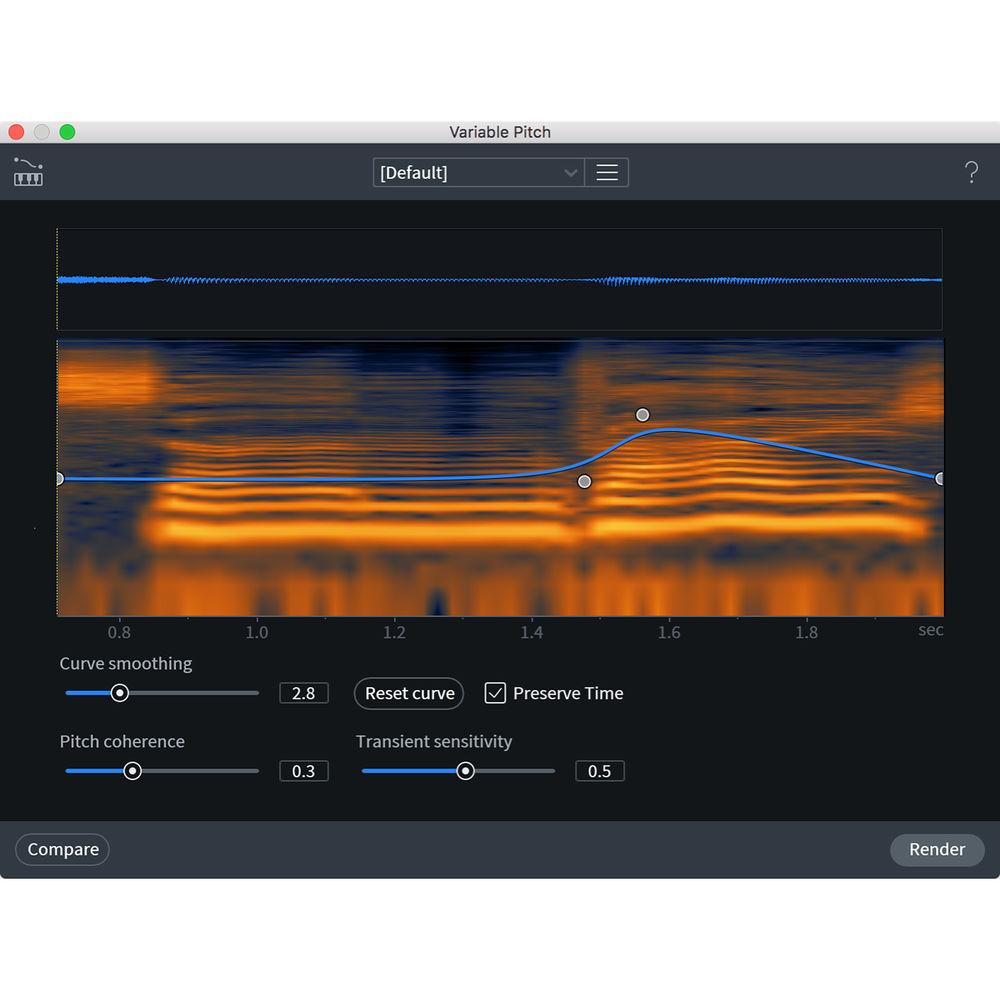Screen dimensions: 1000x1000
Task: Click the Compare button
Action: click(62, 849)
